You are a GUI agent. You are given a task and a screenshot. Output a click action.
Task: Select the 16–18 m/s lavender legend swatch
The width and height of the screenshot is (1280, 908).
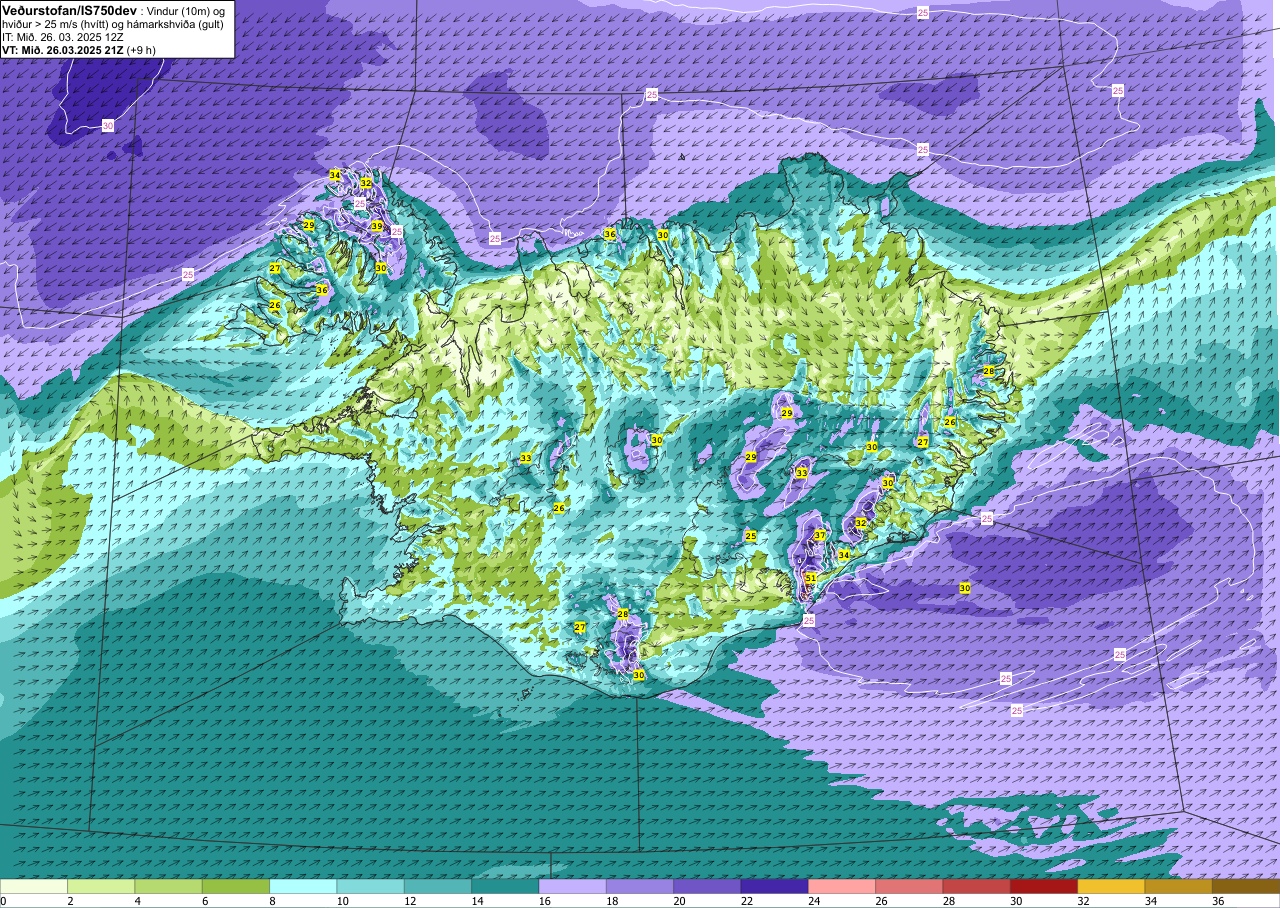click(572, 886)
